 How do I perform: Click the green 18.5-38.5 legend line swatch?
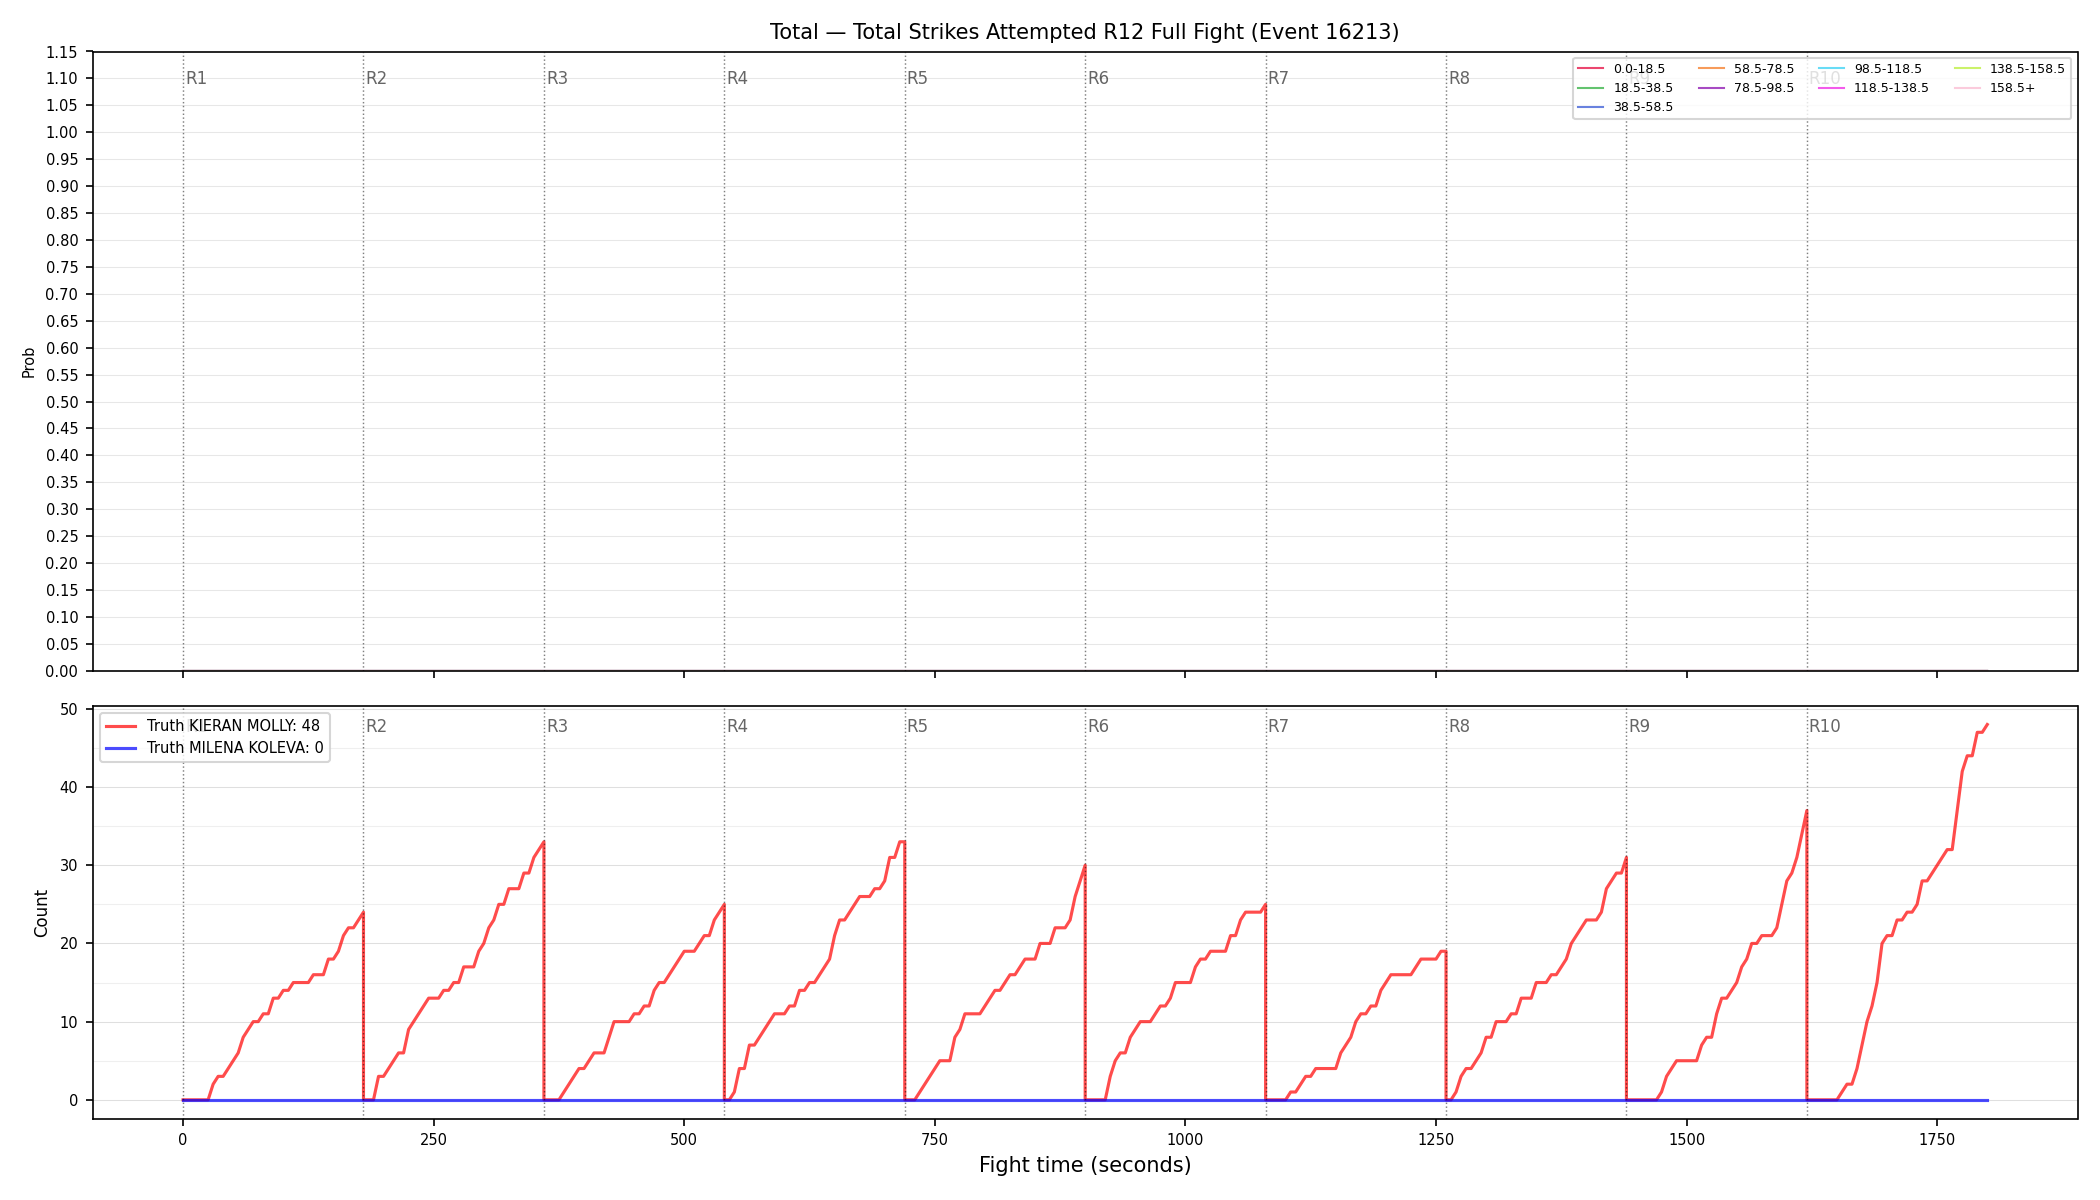click(1590, 88)
